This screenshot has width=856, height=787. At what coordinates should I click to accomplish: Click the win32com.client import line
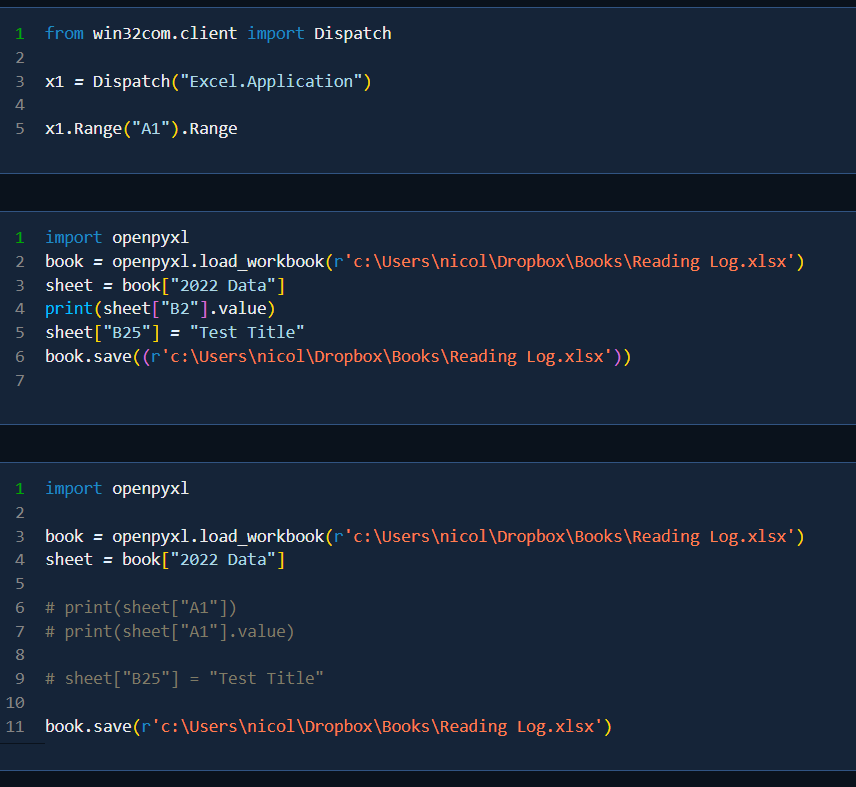point(217,34)
